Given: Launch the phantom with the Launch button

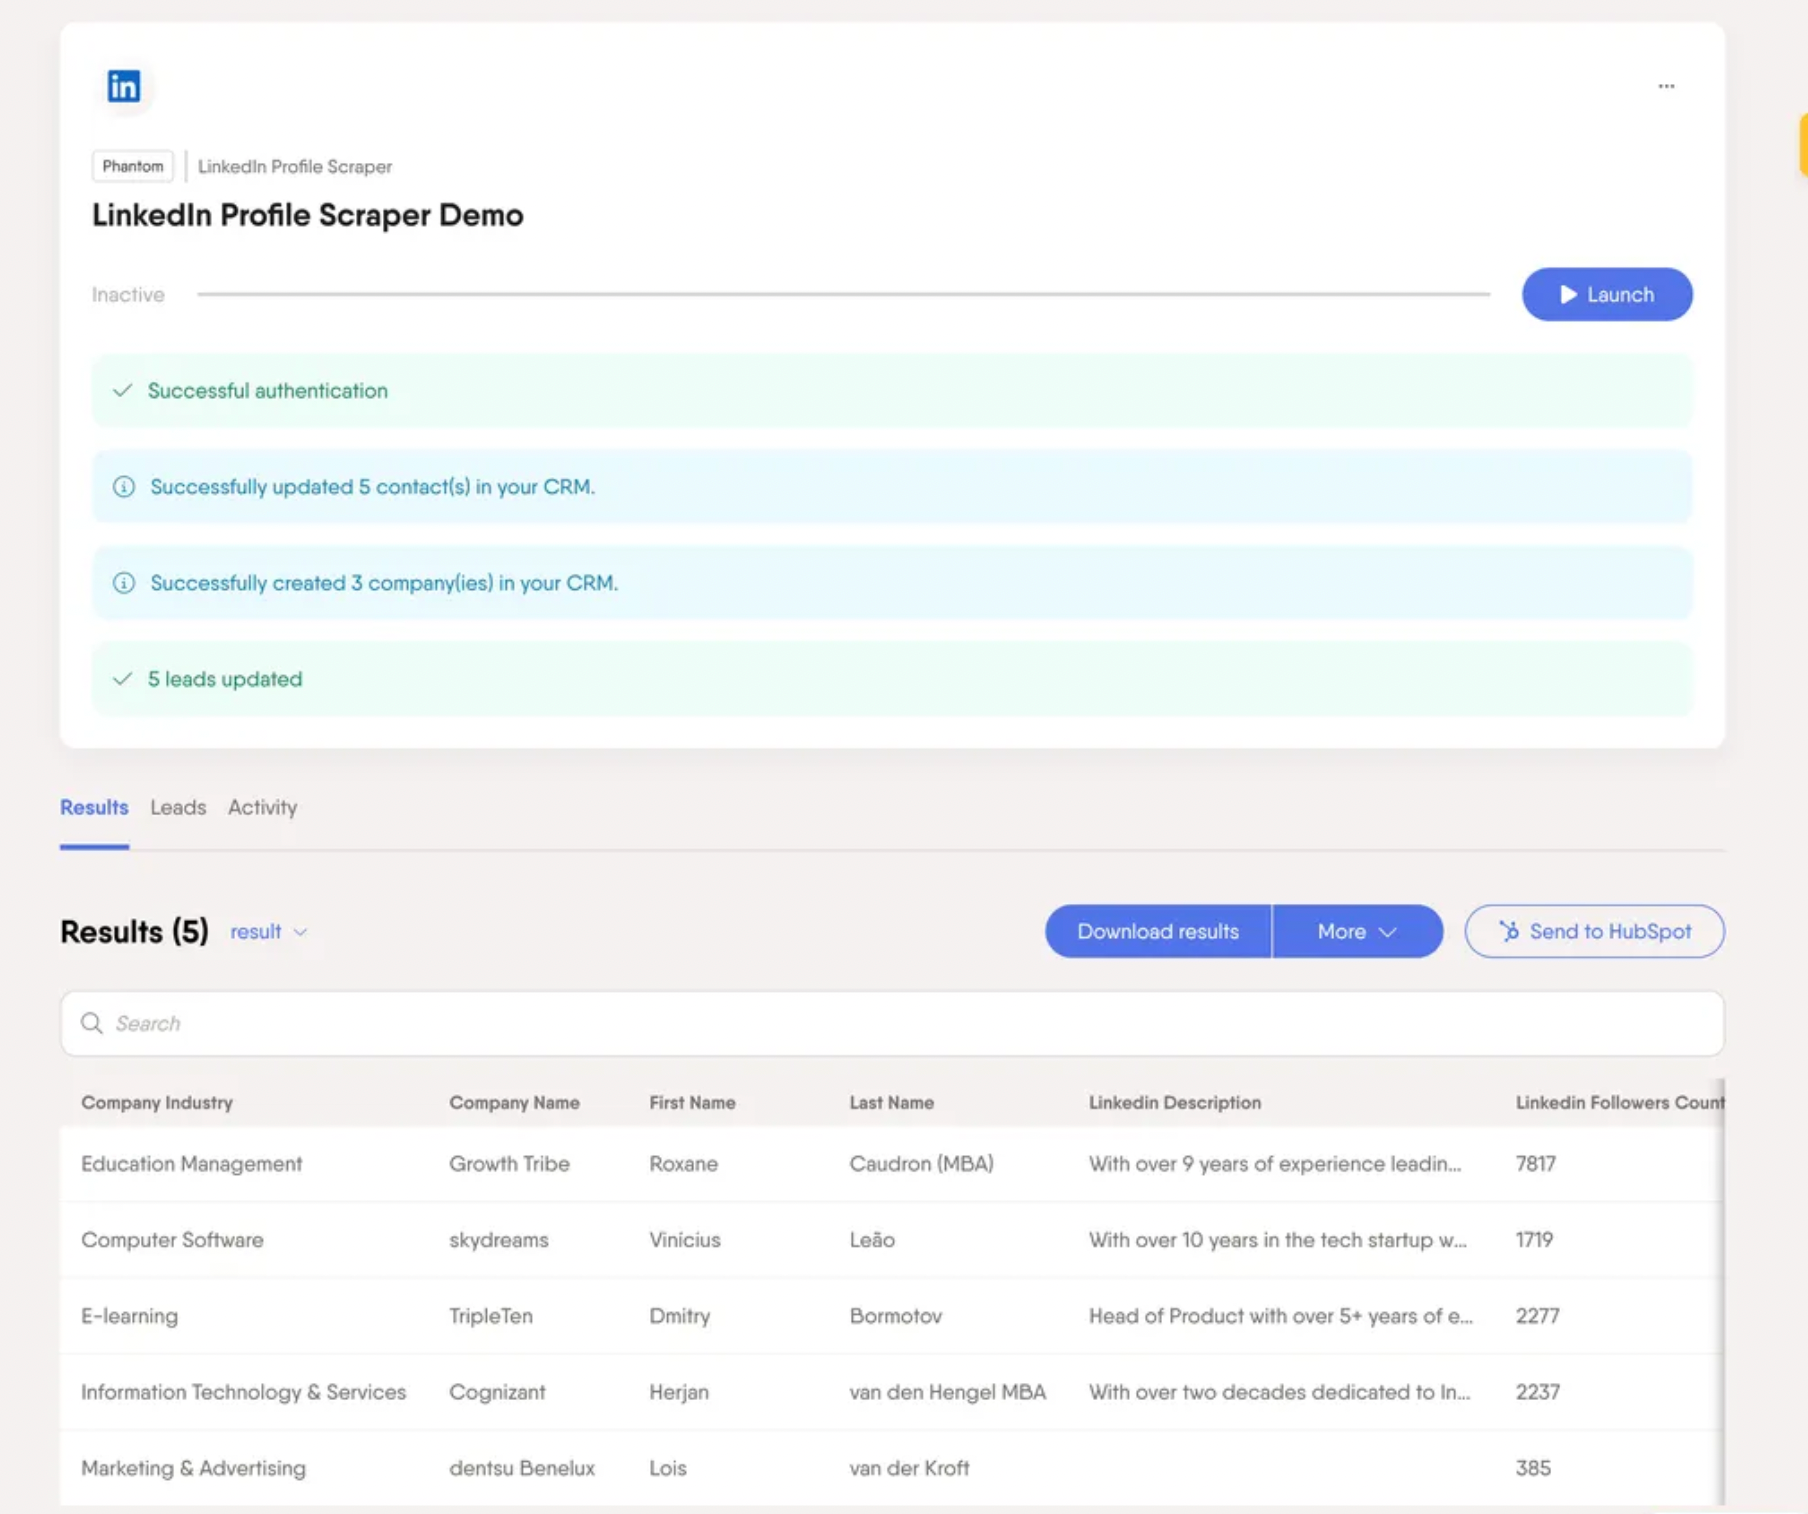Looking at the screenshot, I should tap(1606, 294).
